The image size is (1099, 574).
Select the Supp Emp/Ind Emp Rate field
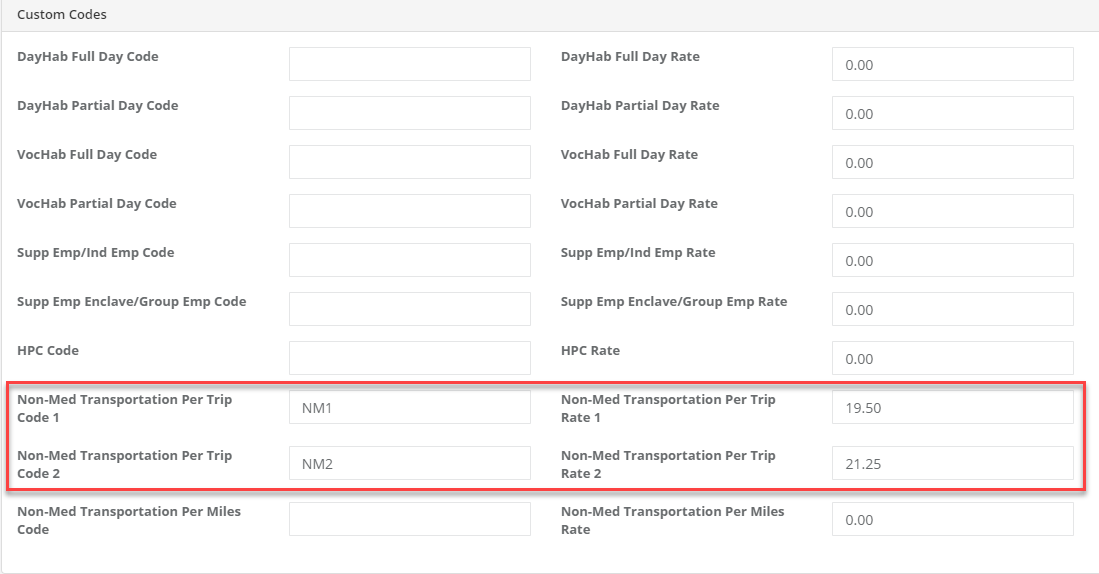click(952, 260)
